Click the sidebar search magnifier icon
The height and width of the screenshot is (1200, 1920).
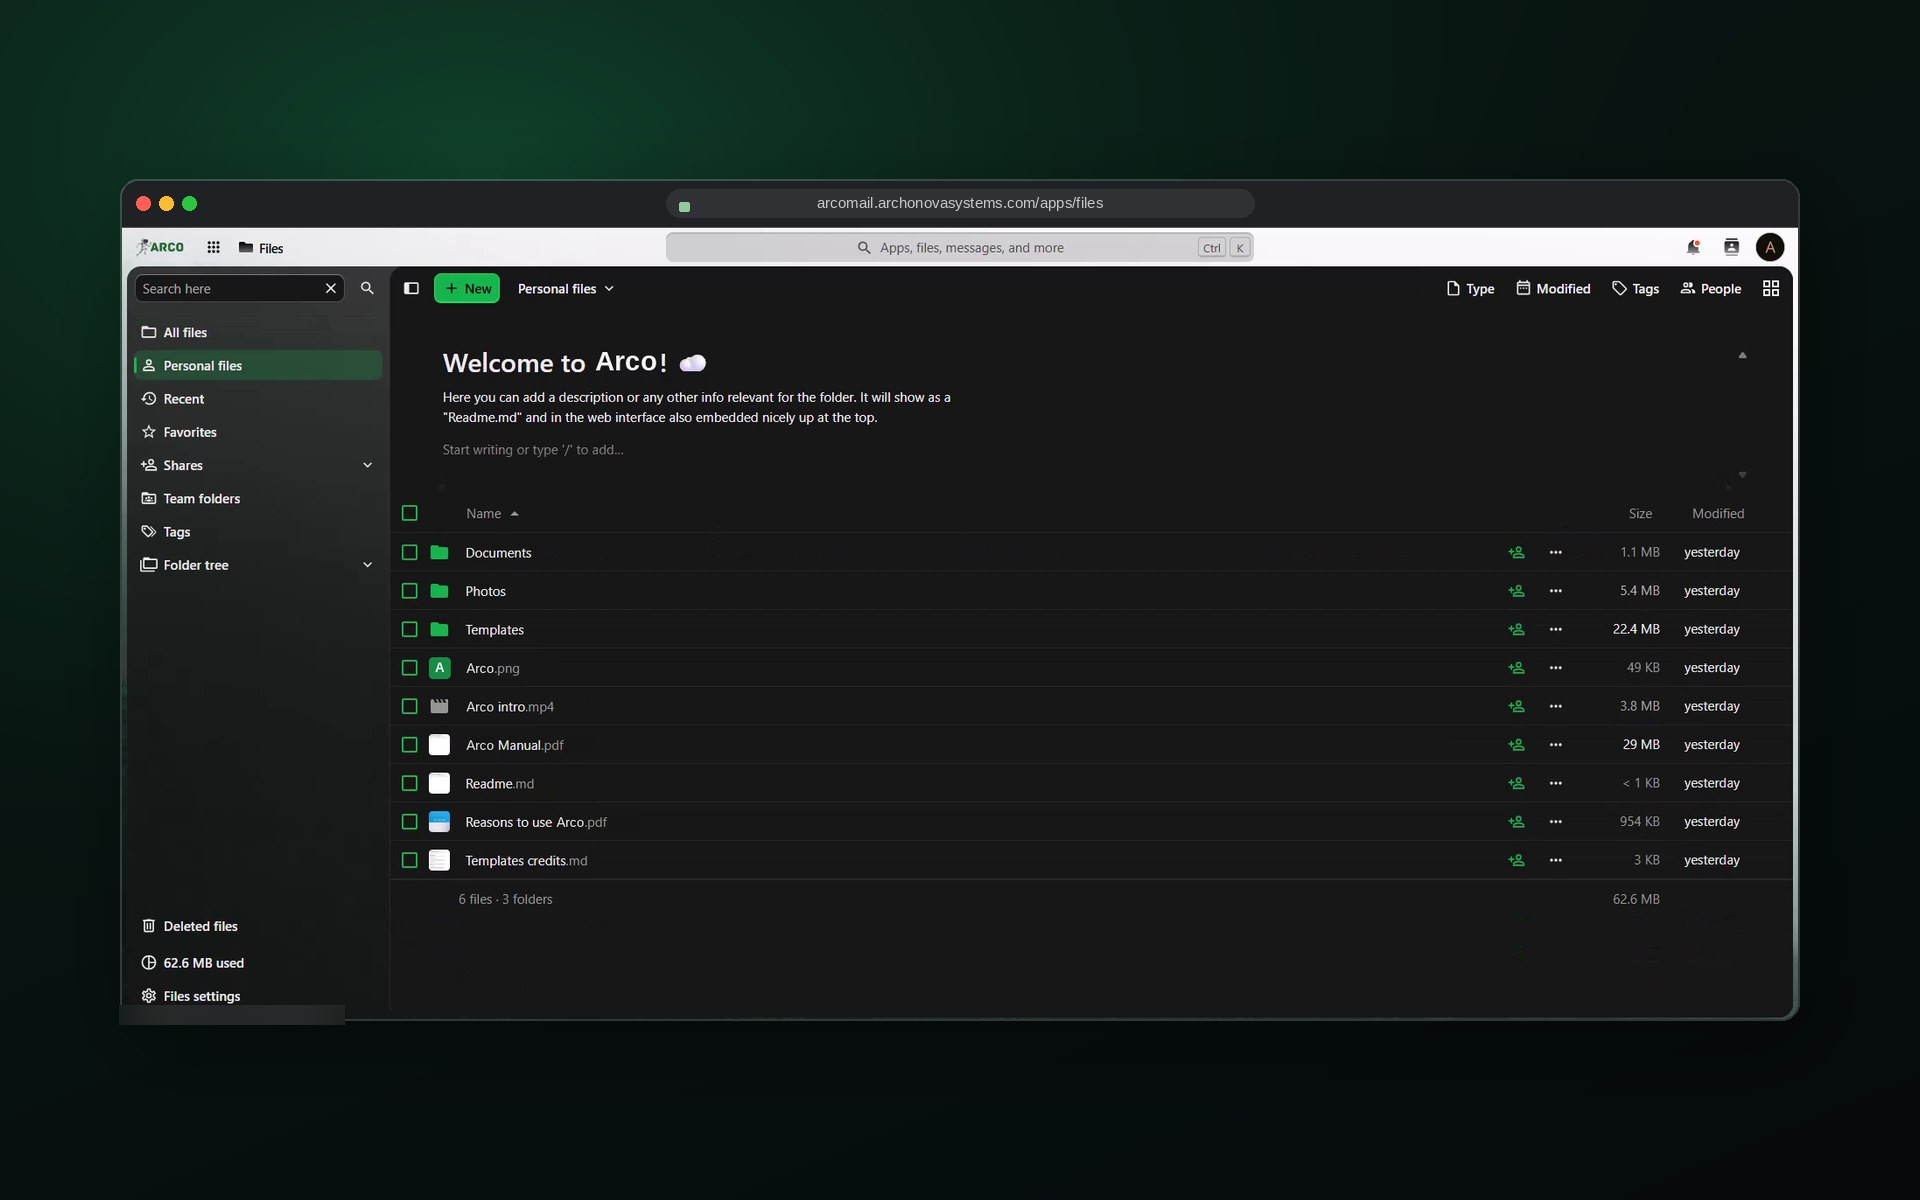tap(367, 288)
